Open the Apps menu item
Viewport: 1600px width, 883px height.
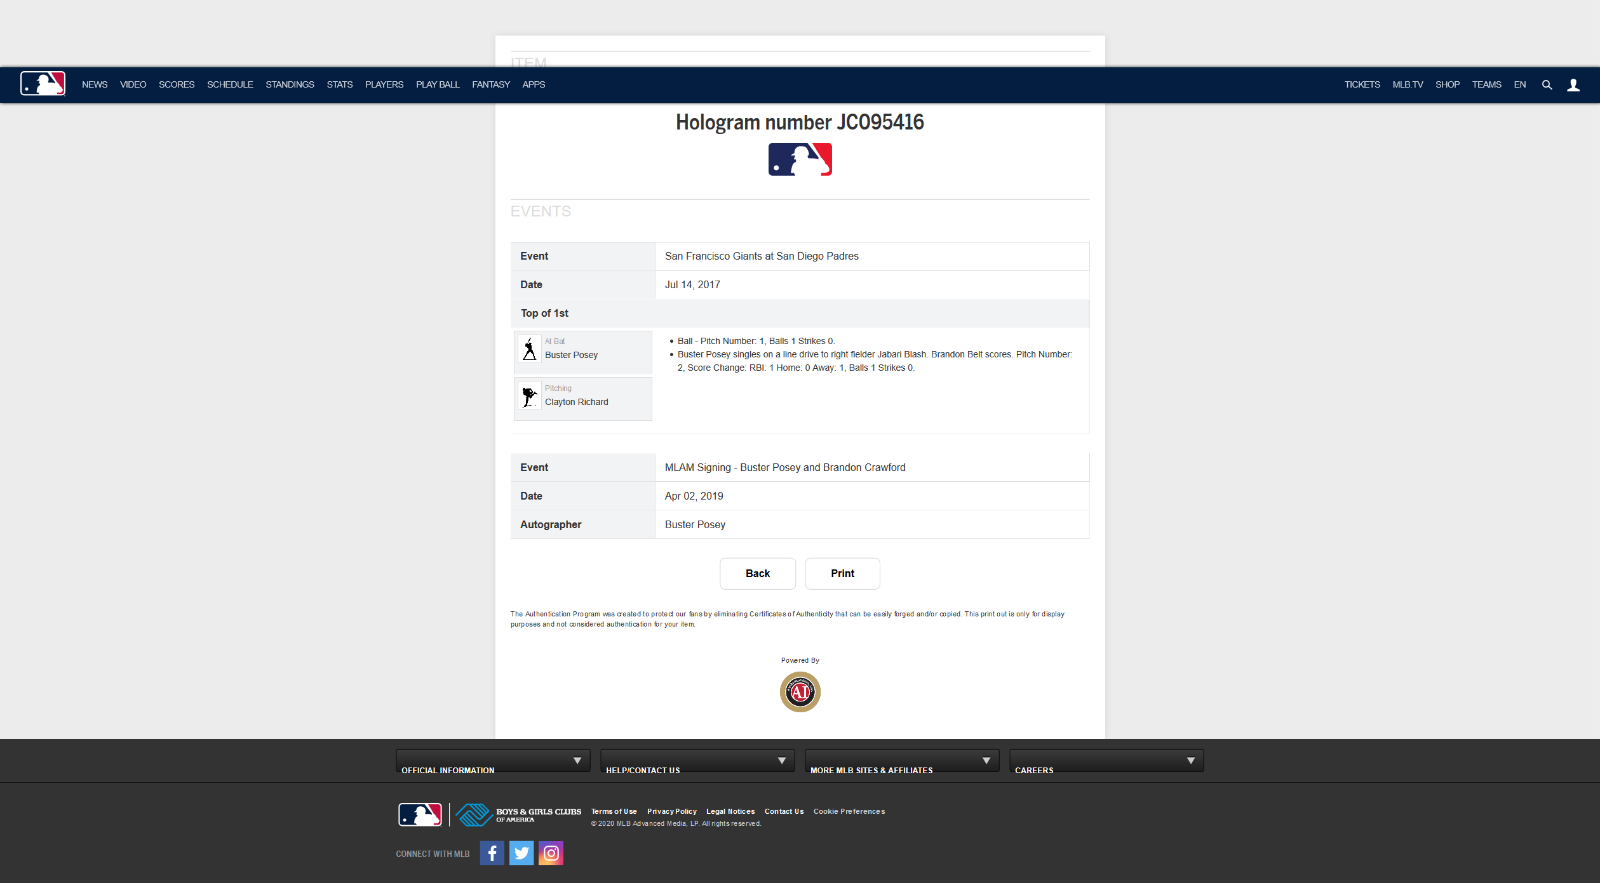tap(534, 85)
